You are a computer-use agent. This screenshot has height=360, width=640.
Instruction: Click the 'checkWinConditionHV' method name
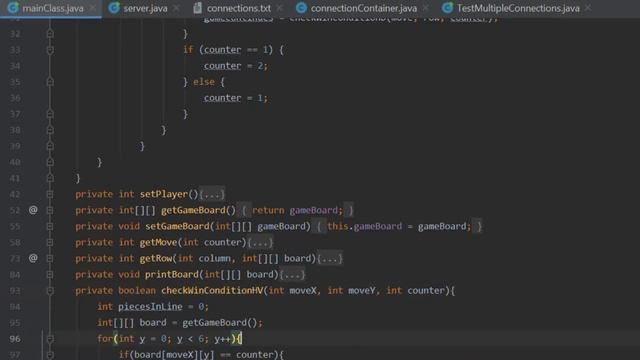[212, 291]
